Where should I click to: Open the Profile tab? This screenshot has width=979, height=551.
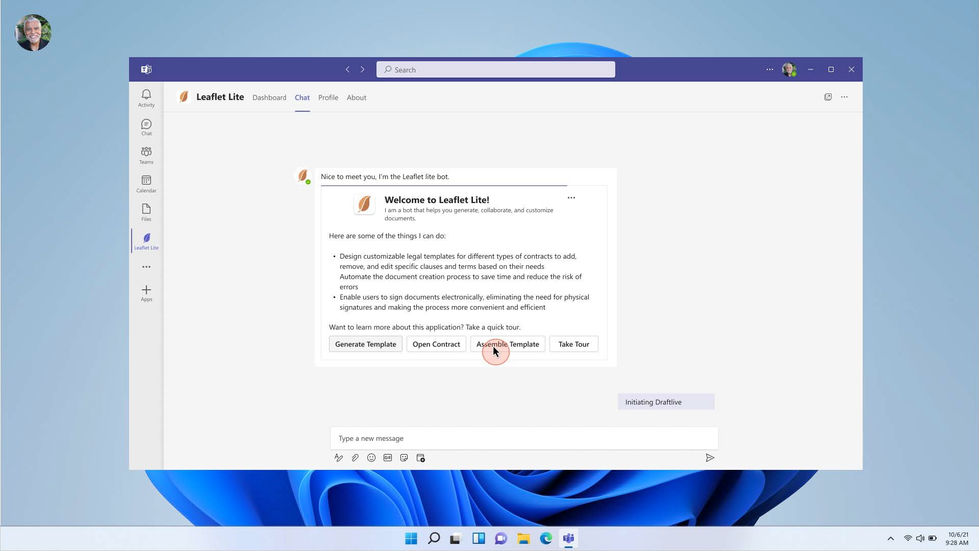[x=328, y=97]
